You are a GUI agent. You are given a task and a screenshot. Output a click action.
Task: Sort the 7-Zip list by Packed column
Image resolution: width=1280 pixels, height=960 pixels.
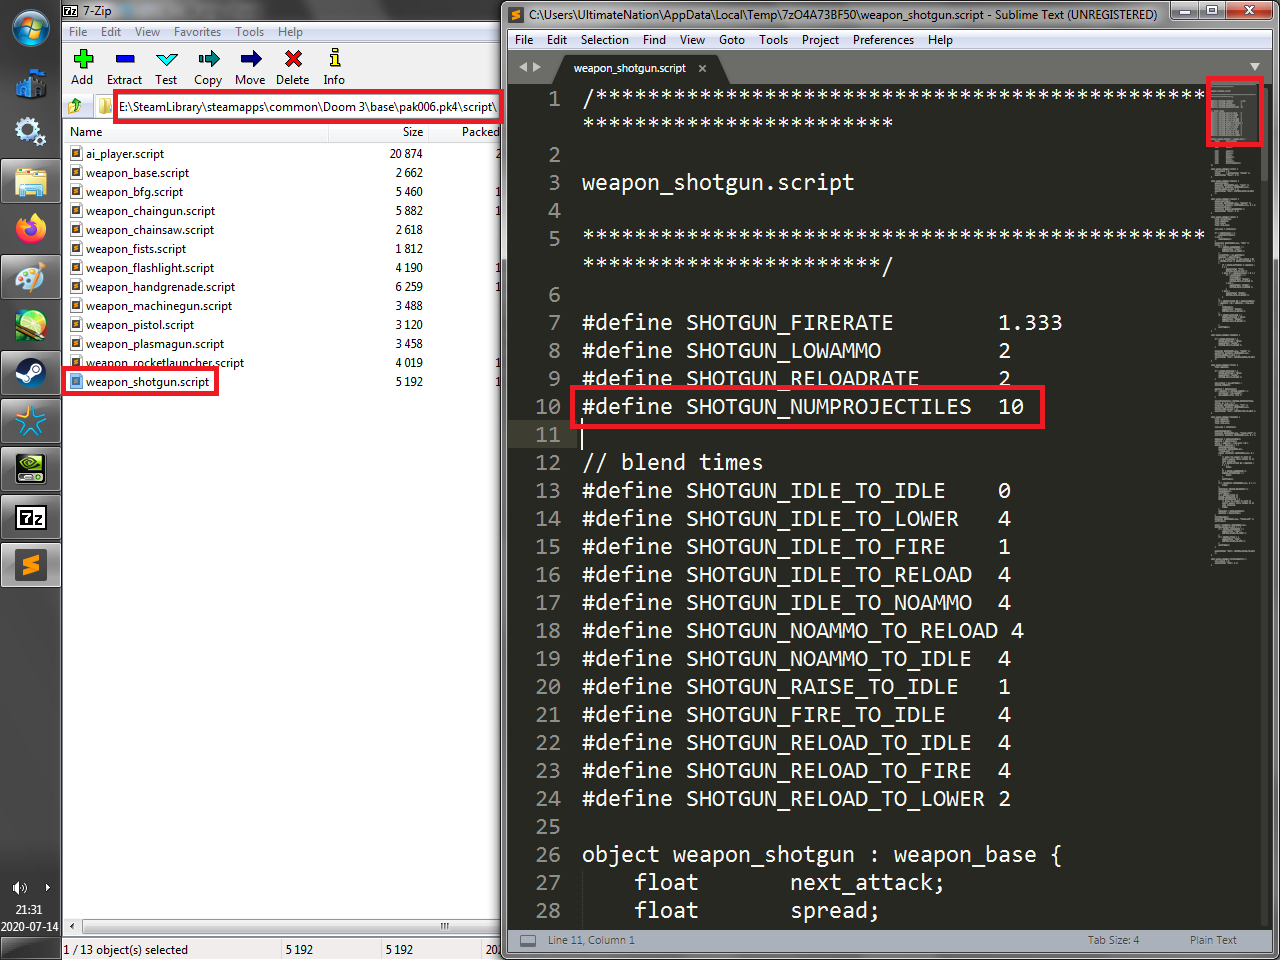pos(465,131)
